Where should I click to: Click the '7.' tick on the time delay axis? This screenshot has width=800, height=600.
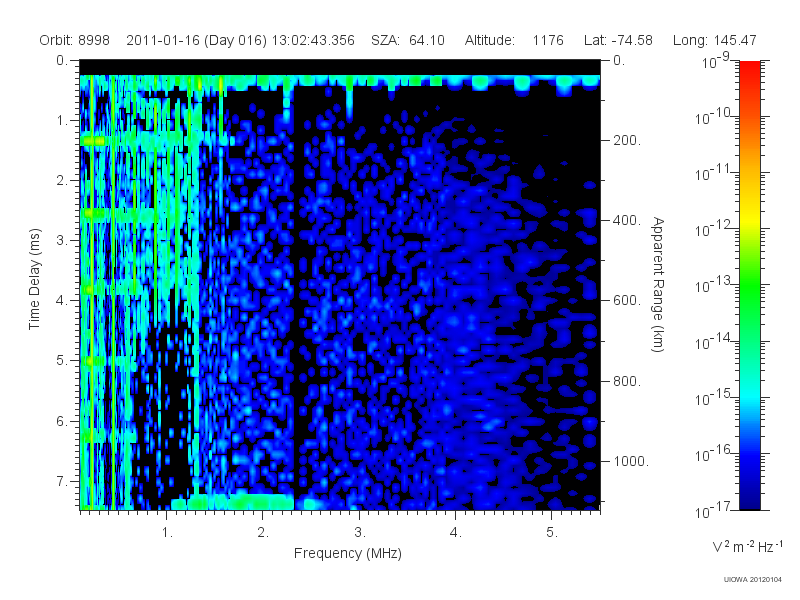pos(61,481)
